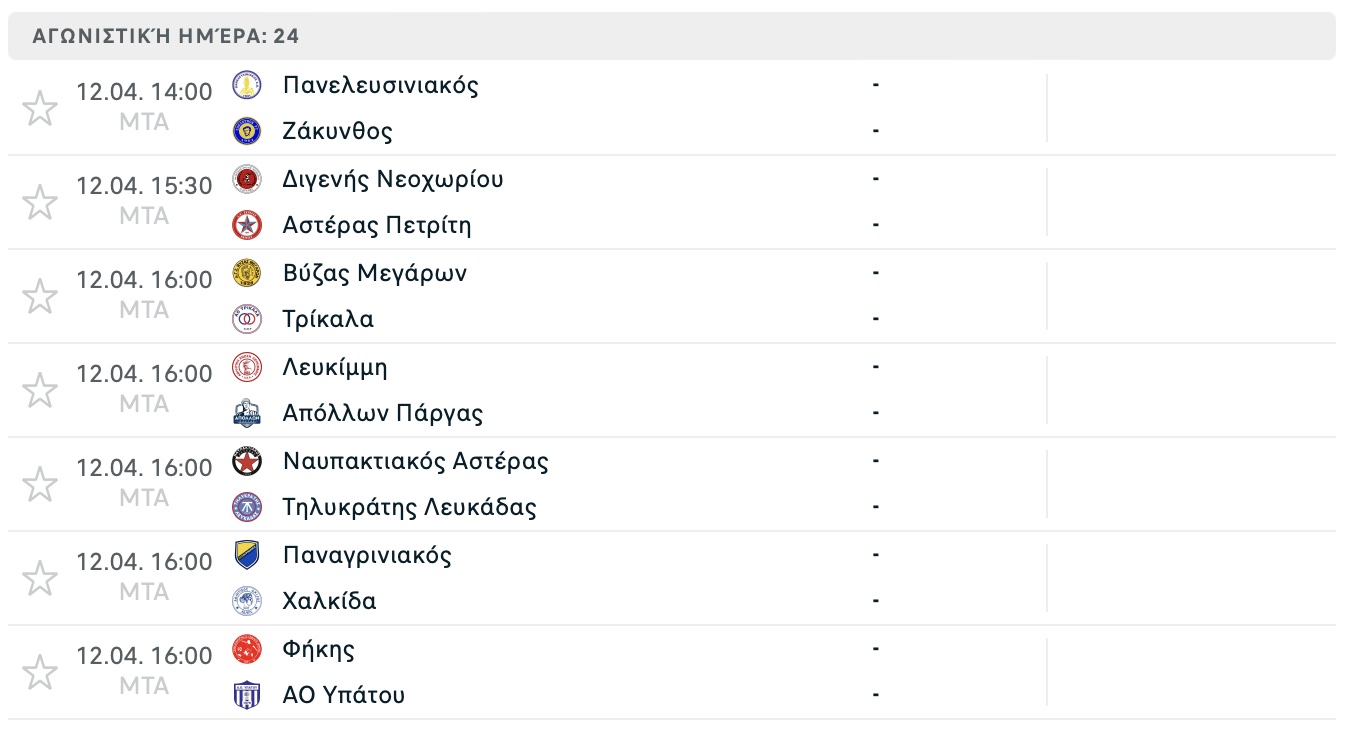Click the Βύζας Μεγάρων team logo
The width and height of the screenshot is (1348, 734).
click(246, 273)
